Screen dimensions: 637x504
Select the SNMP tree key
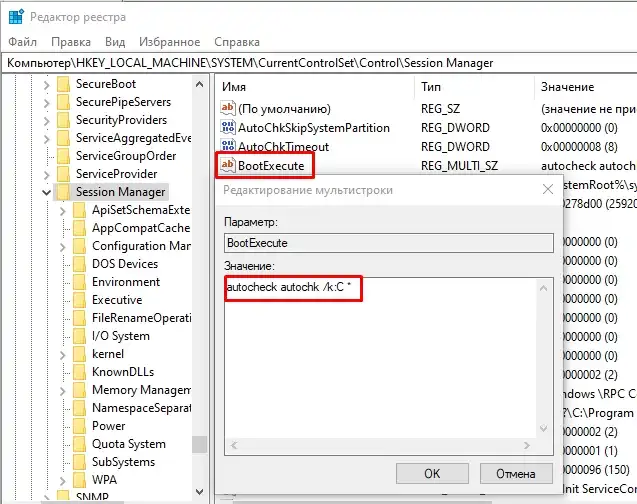click(x=92, y=496)
